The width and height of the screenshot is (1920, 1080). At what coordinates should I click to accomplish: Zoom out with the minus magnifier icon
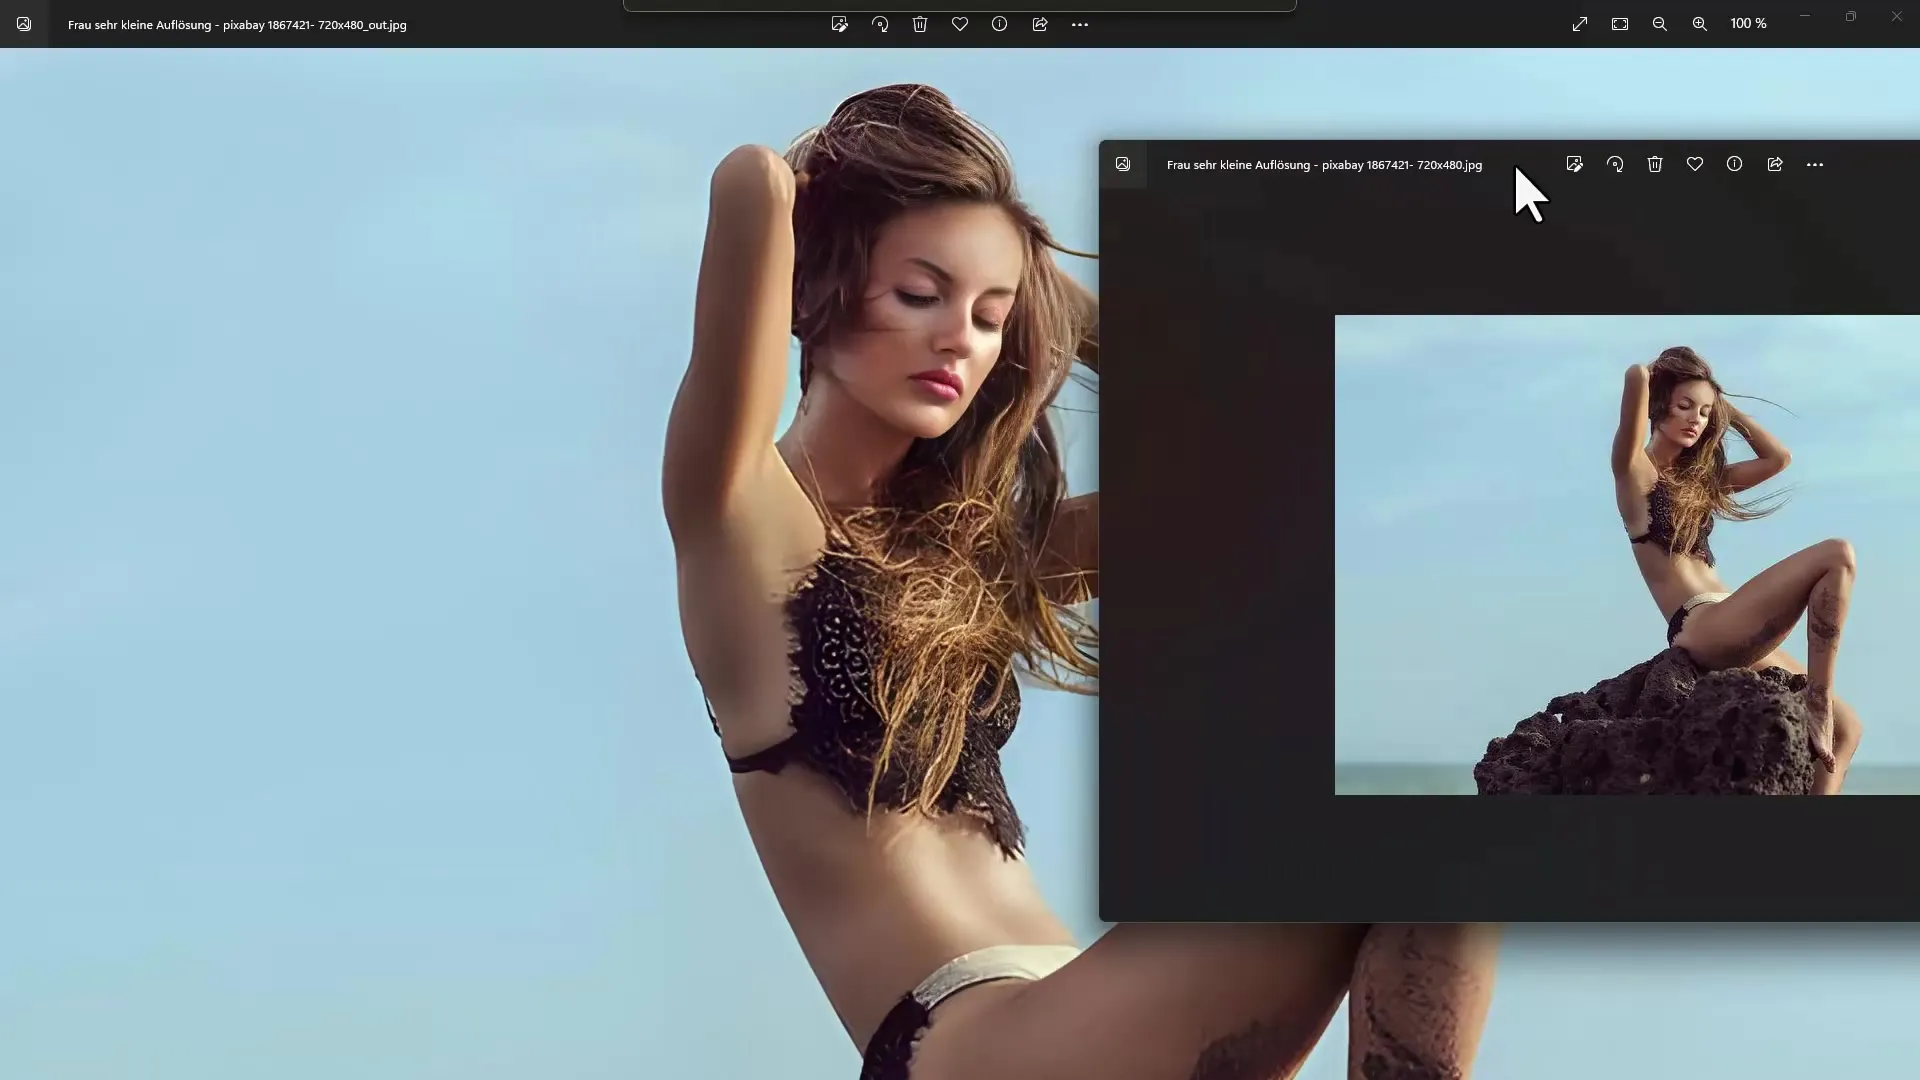point(1660,24)
